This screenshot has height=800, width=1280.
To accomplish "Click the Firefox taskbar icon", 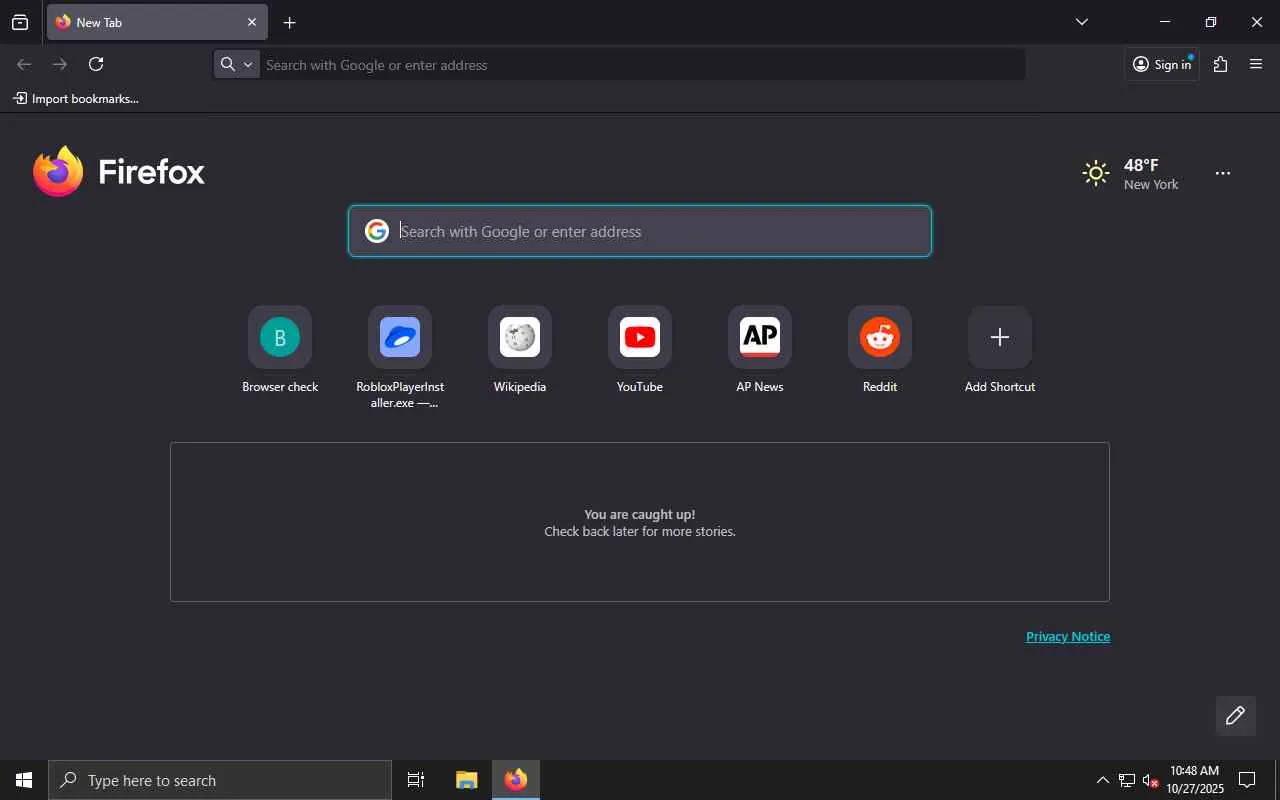I will [x=516, y=780].
